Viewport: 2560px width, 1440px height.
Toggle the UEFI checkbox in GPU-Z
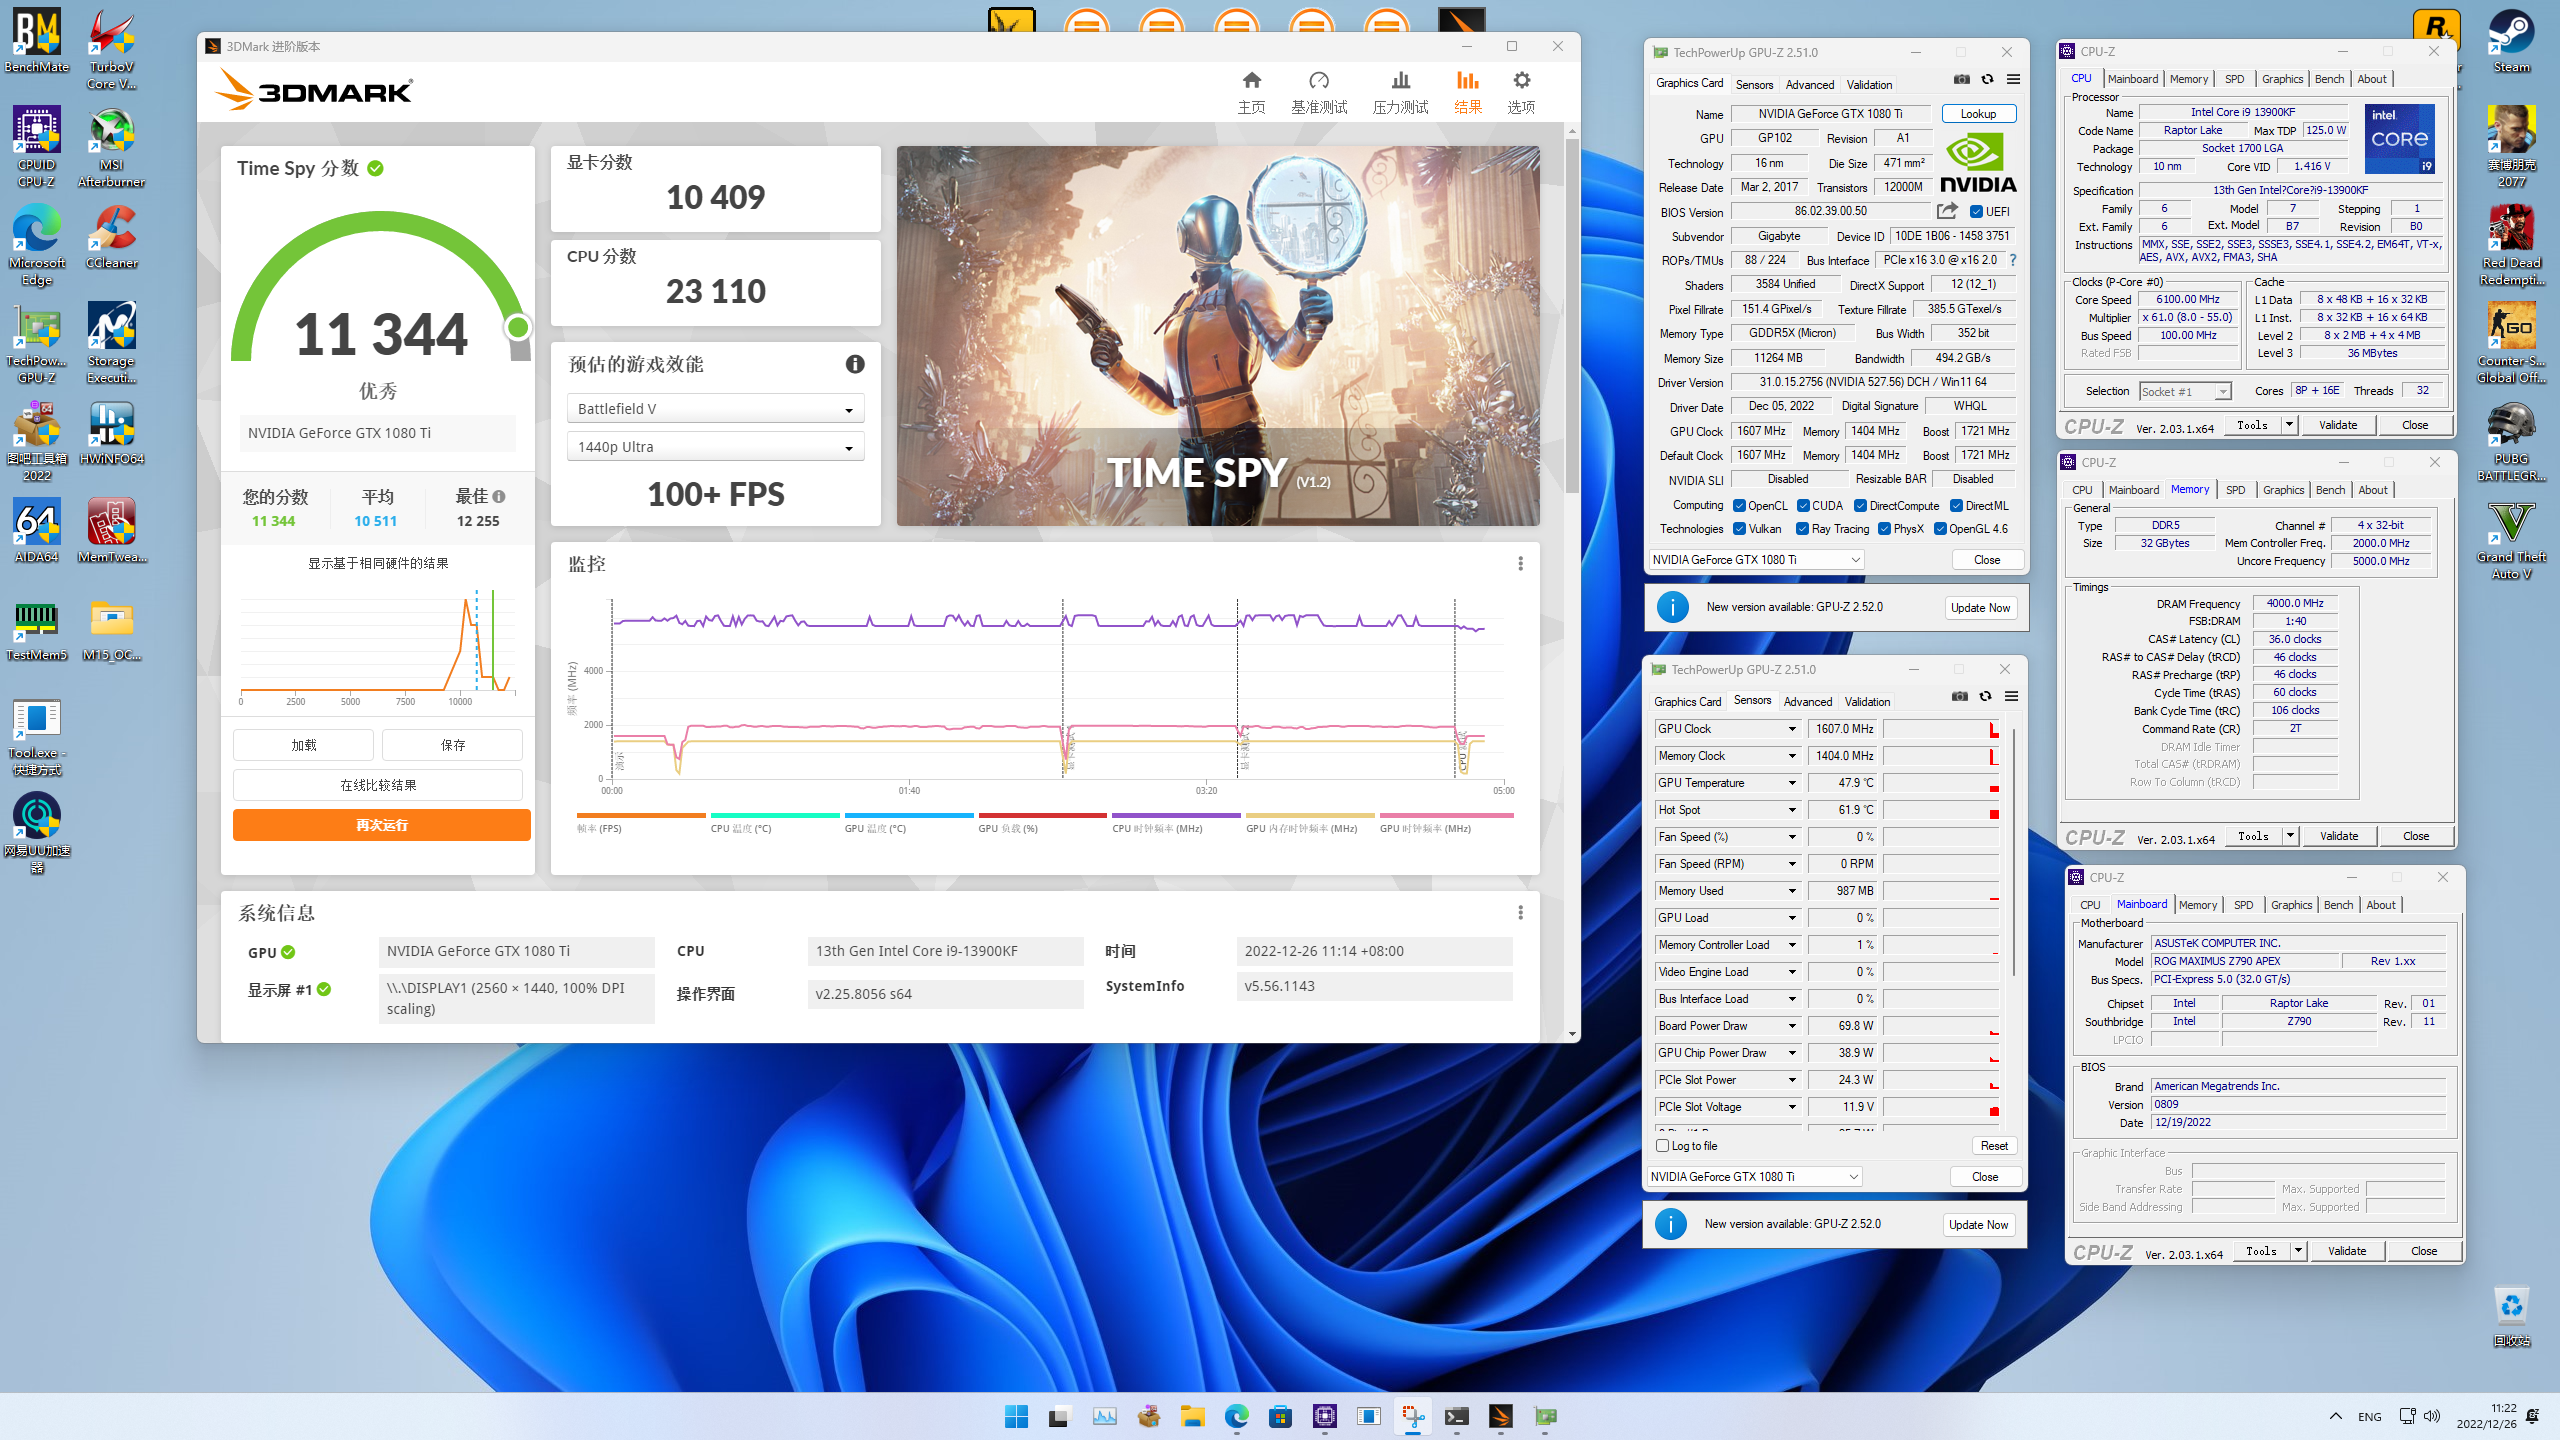coord(1976,212)
